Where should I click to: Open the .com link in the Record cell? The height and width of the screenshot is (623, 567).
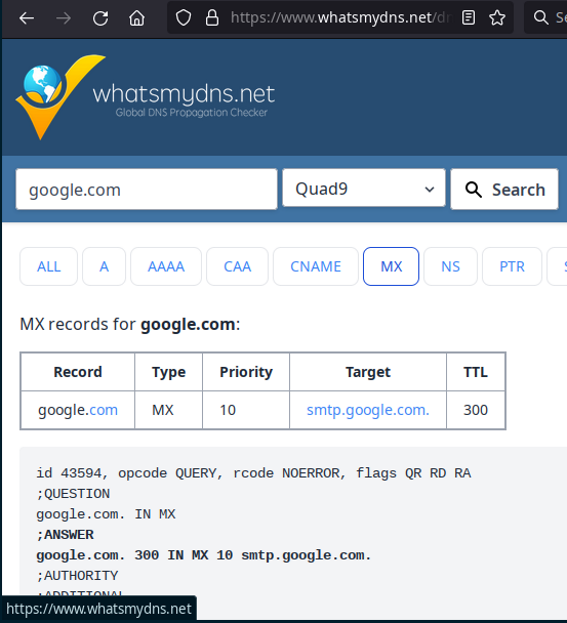tap(103, 410)
